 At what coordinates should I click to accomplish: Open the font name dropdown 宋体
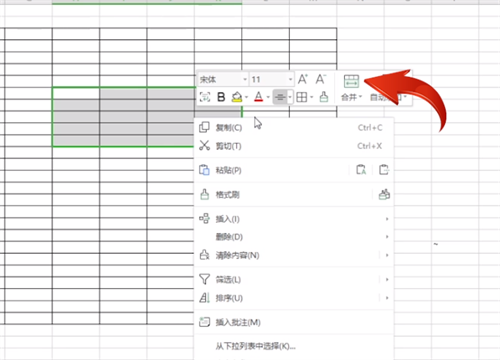coord(223,79)
